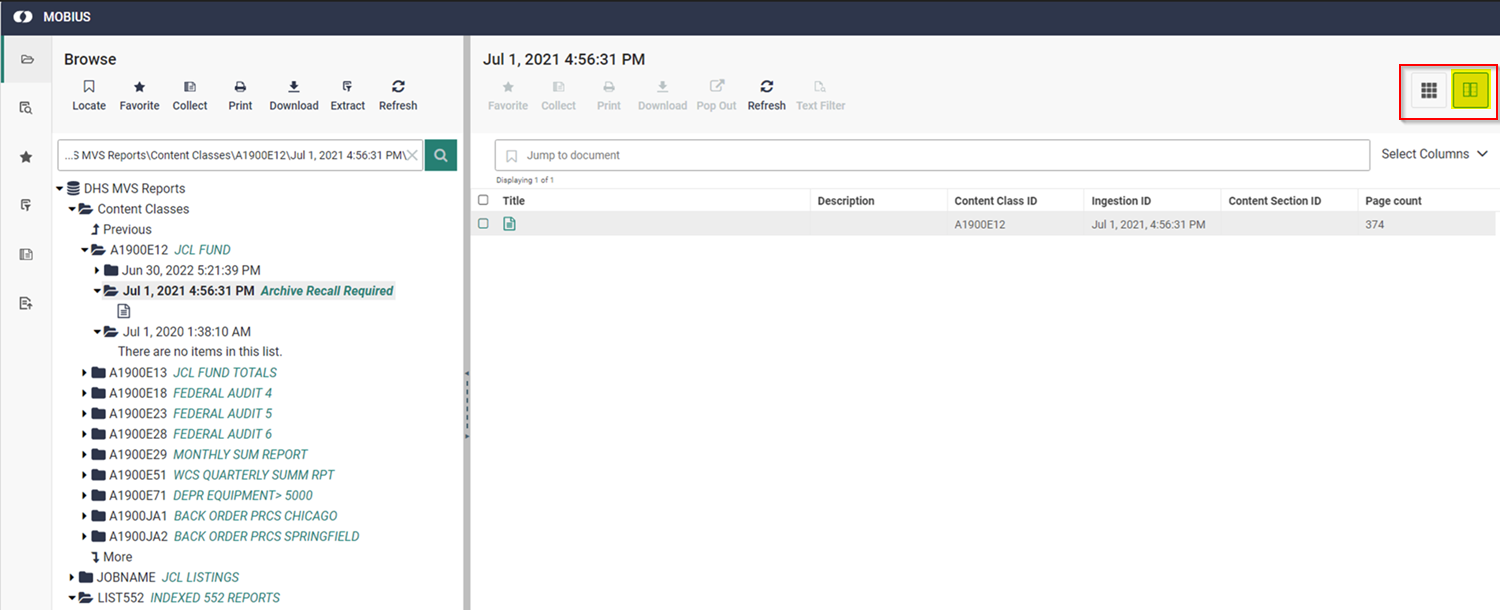Click Download in the Browse toolbar
The image size is (1500, 610).
[x=294, y=96]
